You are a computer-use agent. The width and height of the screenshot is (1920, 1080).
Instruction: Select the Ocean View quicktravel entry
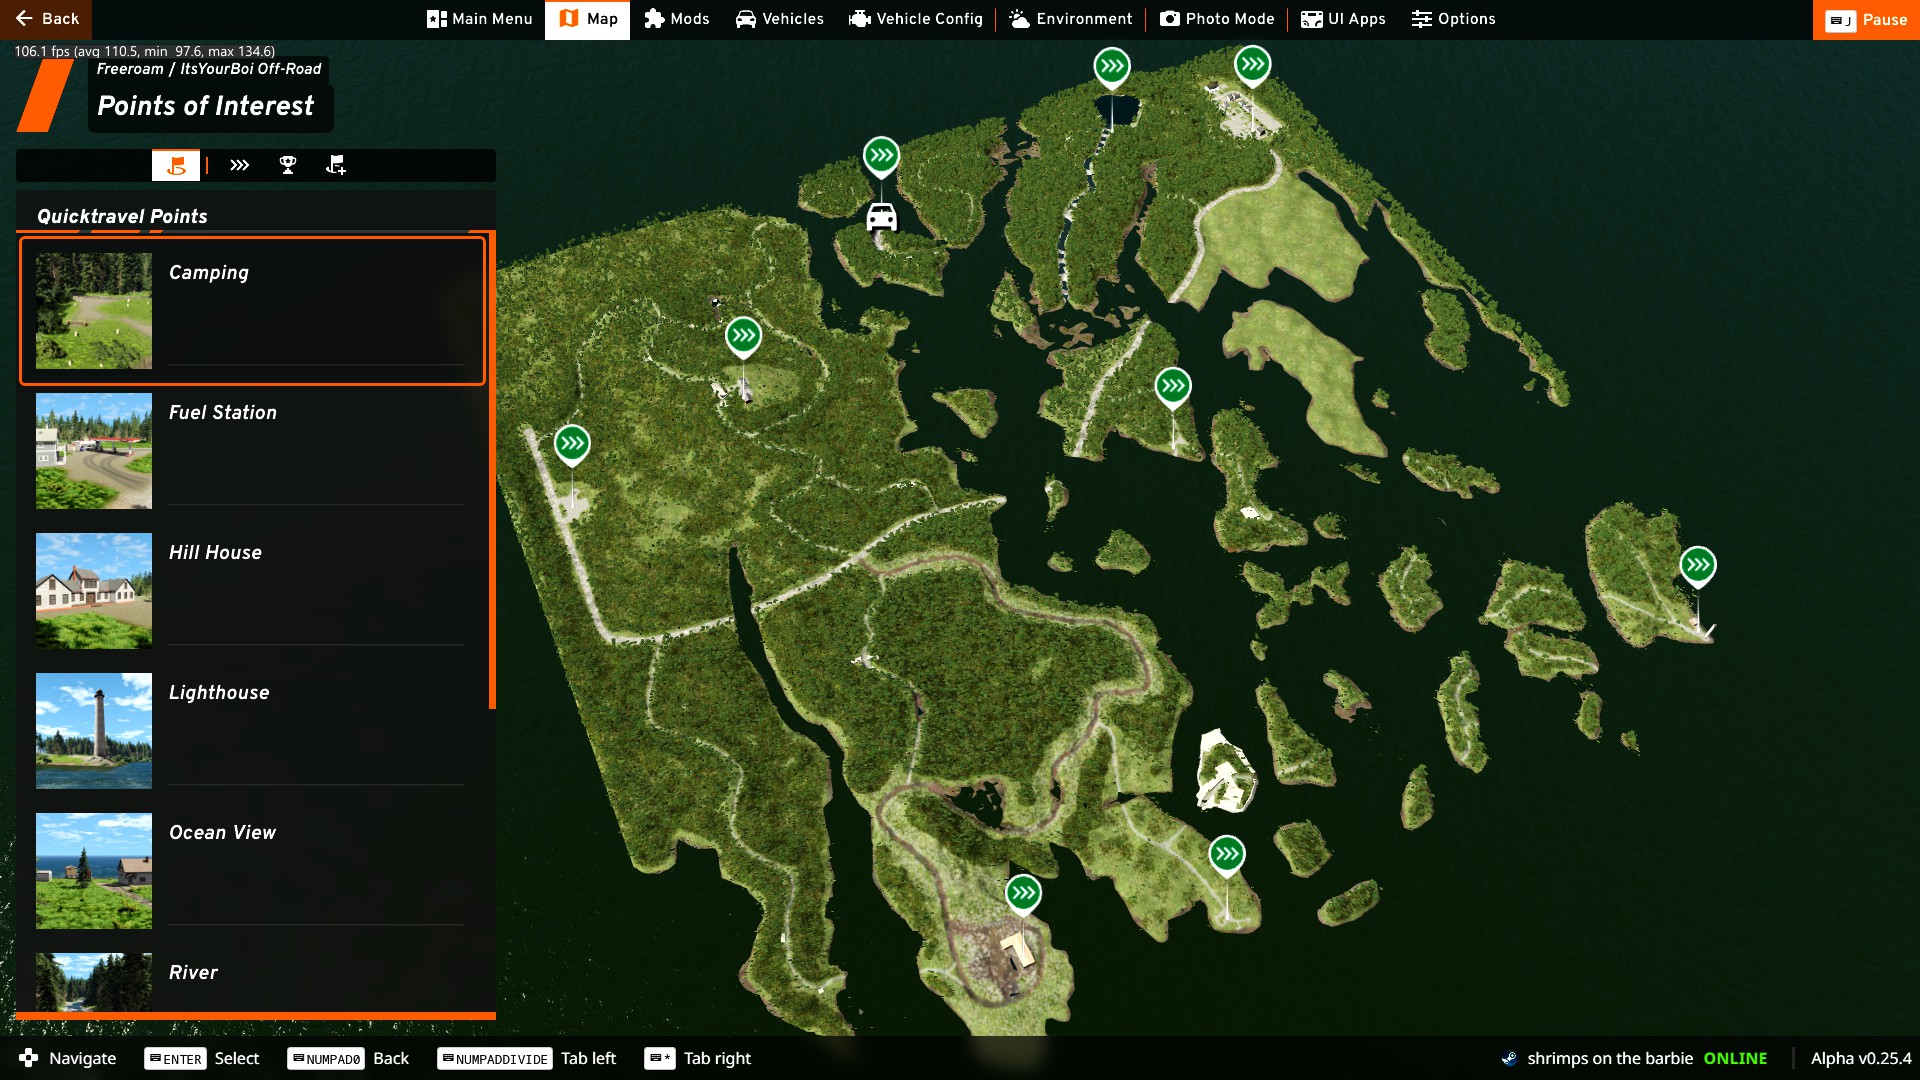[x=252, y=871]
